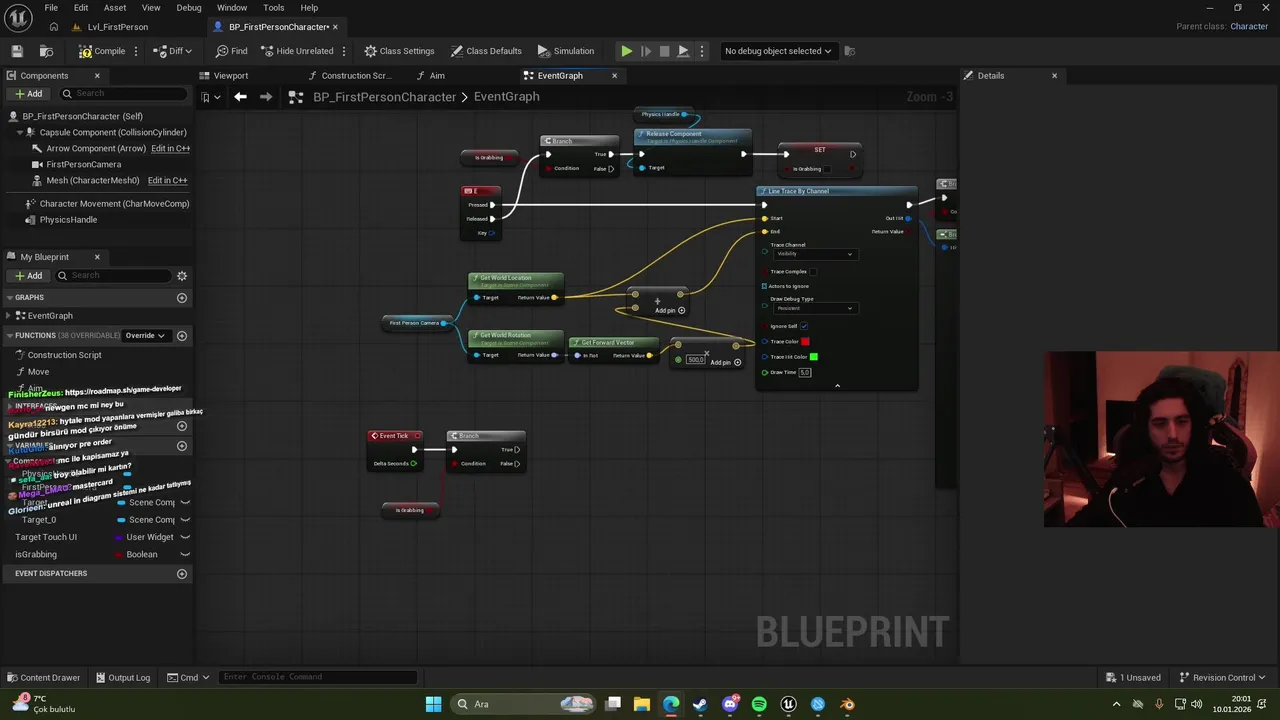Open the Edit menu
The height and width of the screenshot is (720, 1280).
(x=81, y=7)
